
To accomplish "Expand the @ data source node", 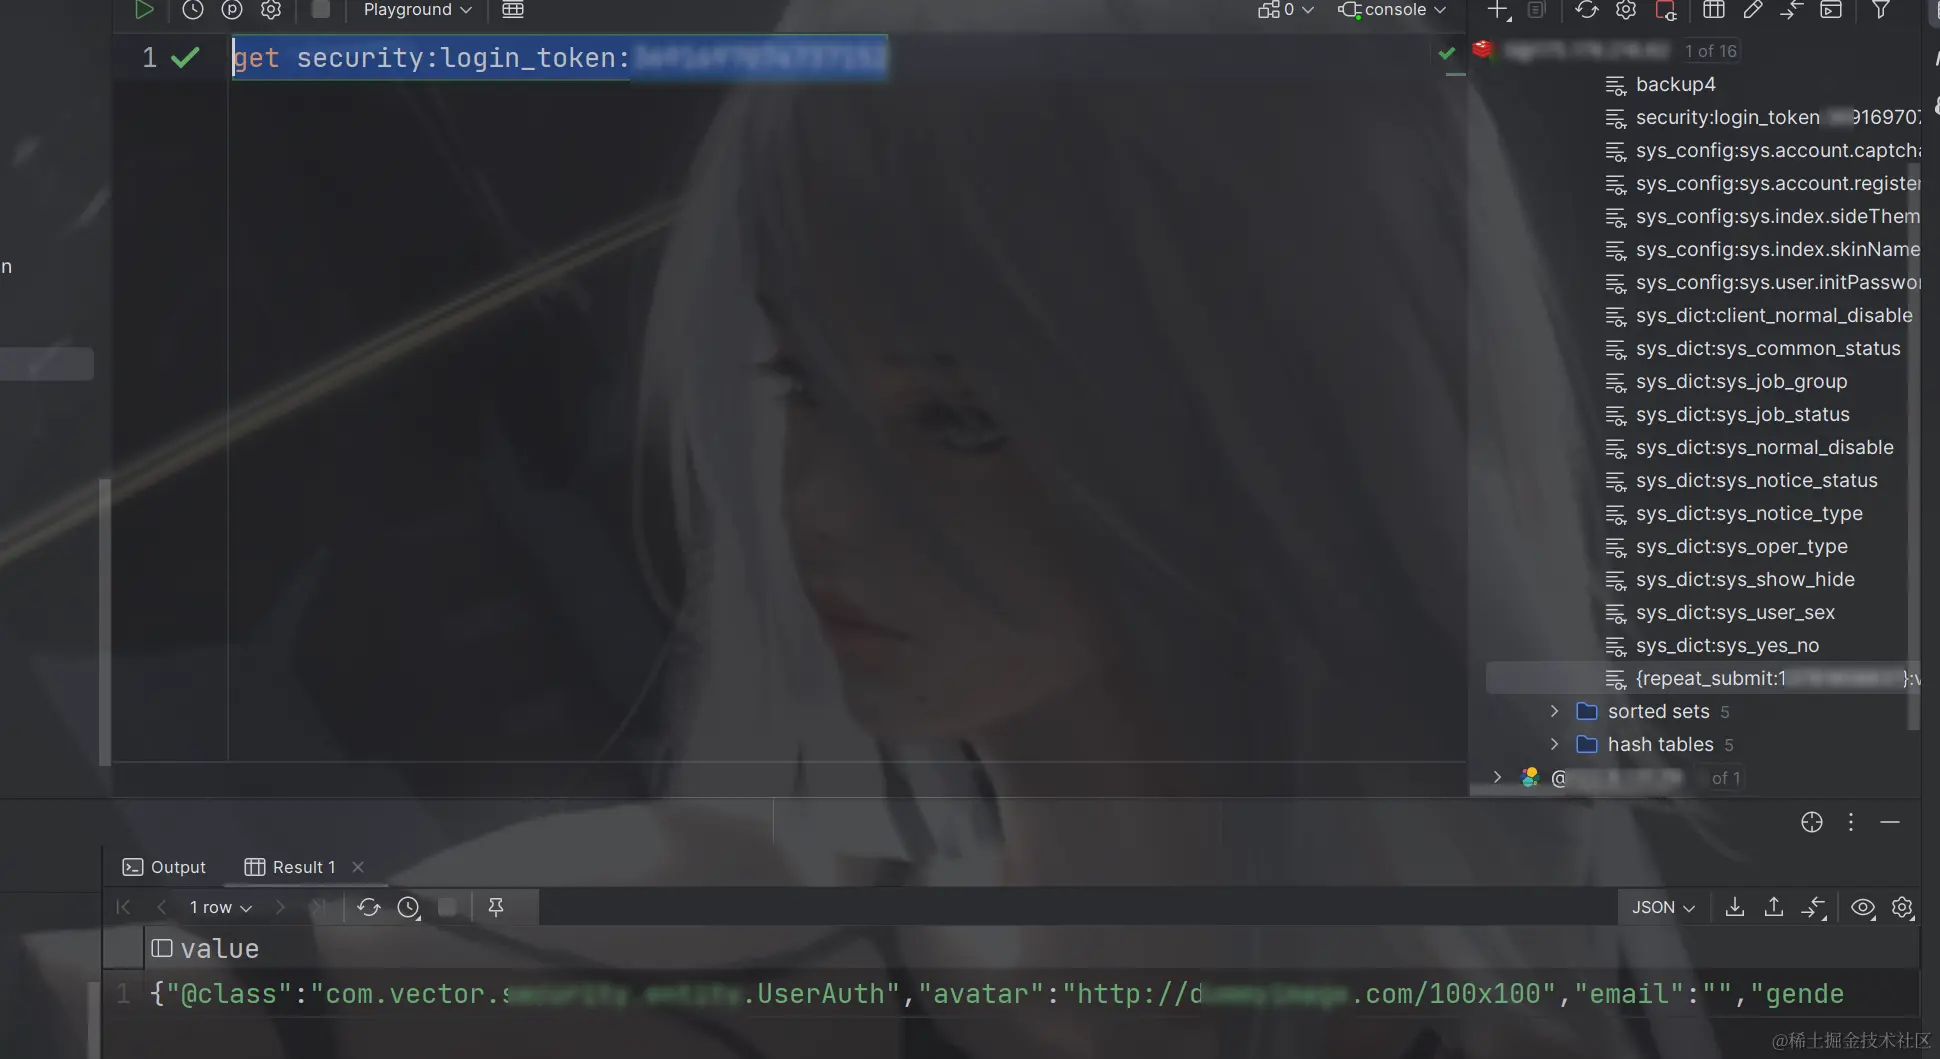I will click(1497, 777).
